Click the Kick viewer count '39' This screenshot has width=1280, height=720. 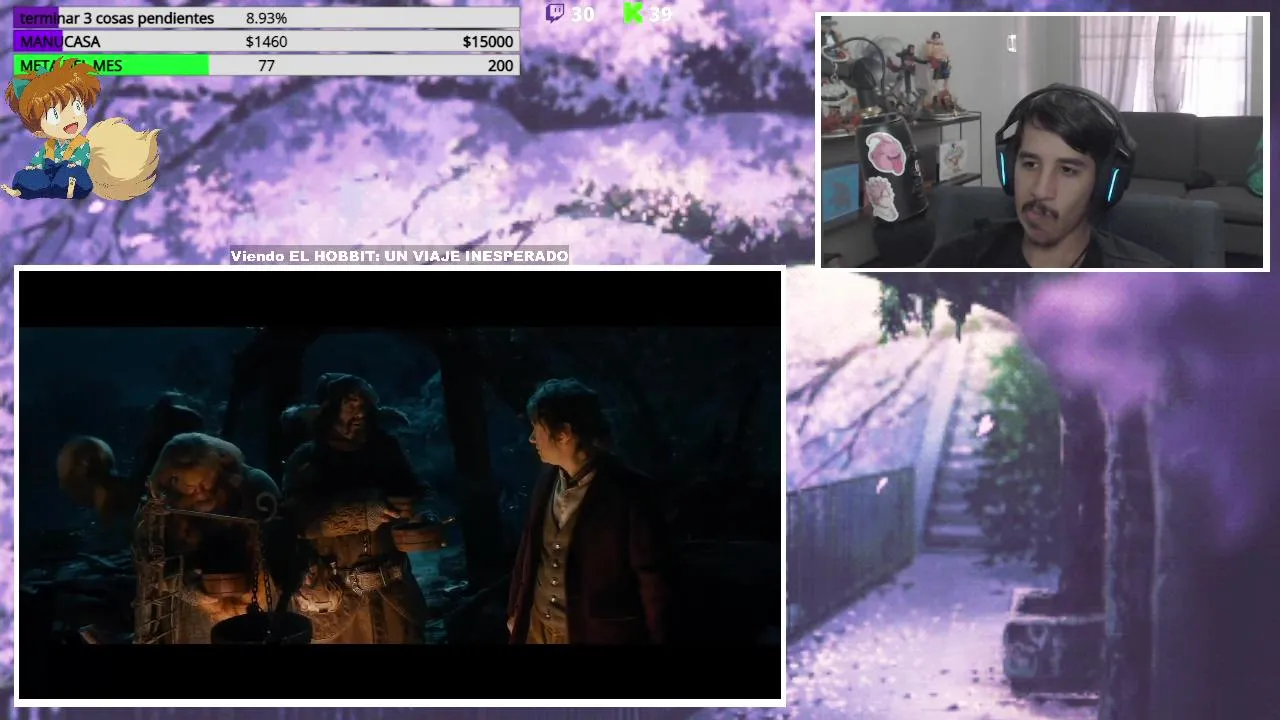click(x=660, y=13)
